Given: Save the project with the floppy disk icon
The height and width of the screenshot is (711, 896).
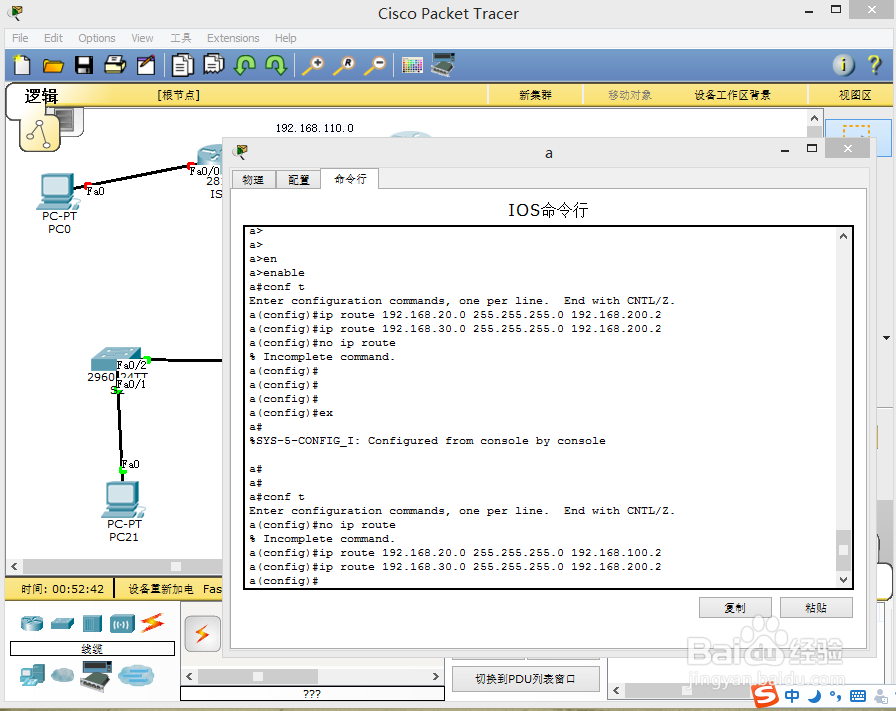Looking at the screenshot, I should pos(84,65).
